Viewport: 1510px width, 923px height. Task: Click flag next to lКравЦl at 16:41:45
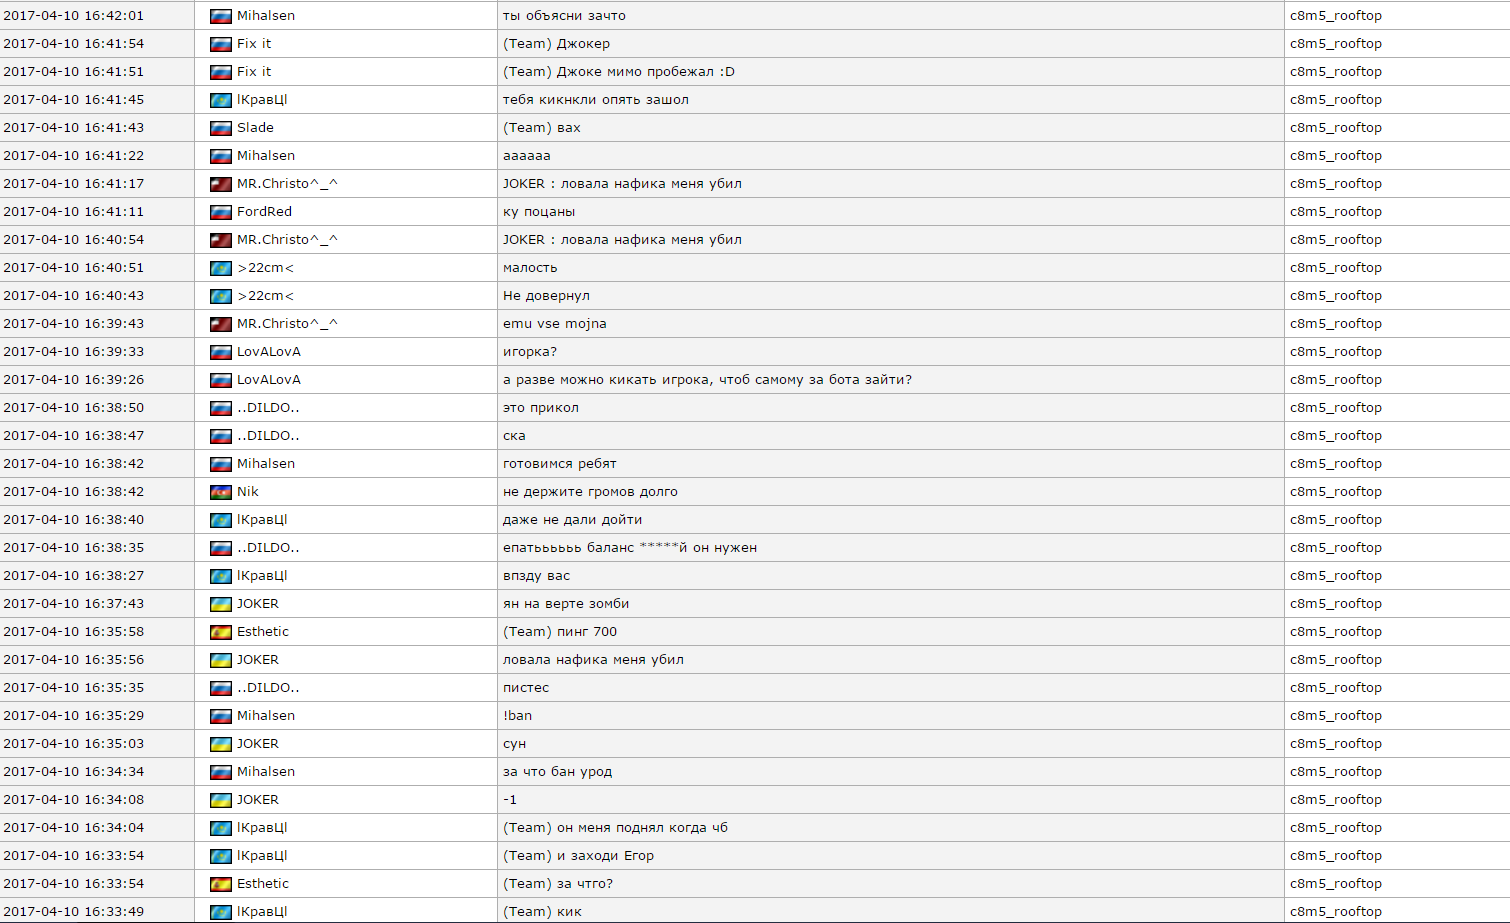tap(220, 100)
